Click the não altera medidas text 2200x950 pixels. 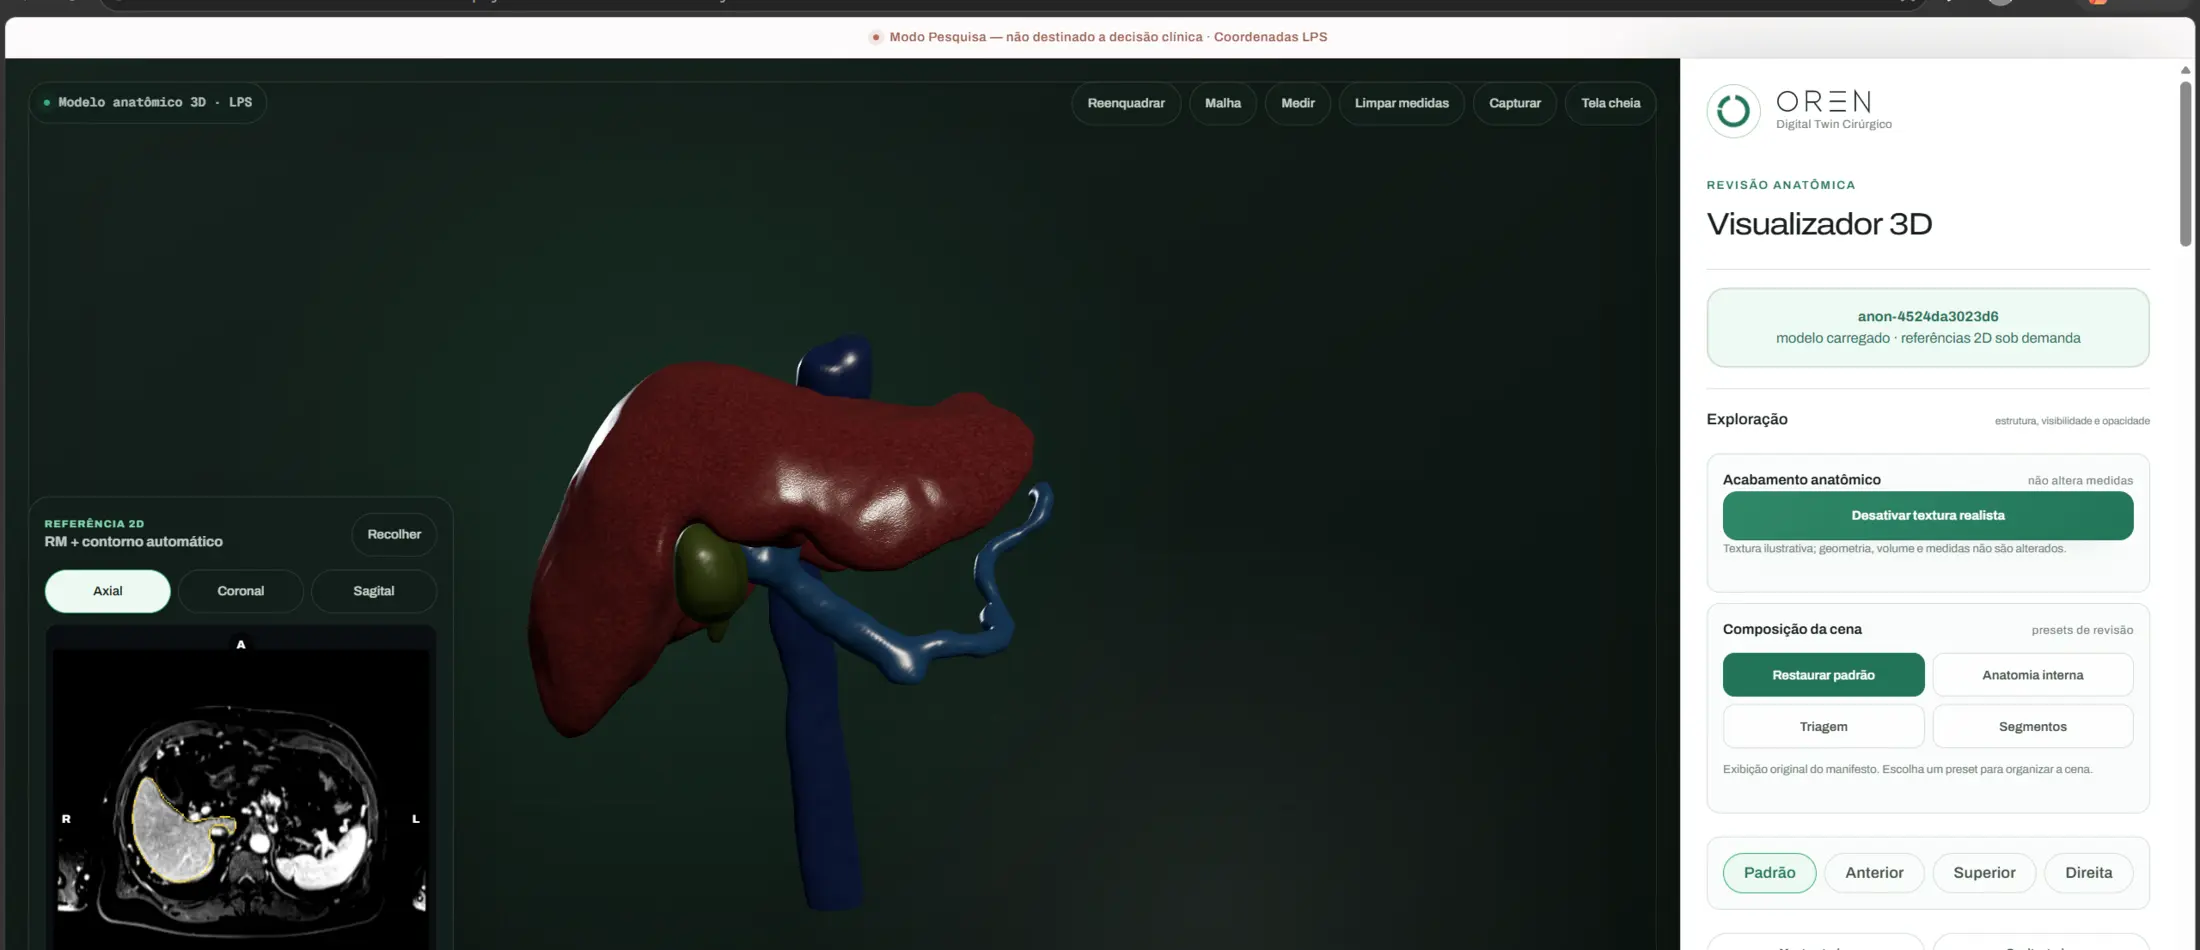point(2080,481)
